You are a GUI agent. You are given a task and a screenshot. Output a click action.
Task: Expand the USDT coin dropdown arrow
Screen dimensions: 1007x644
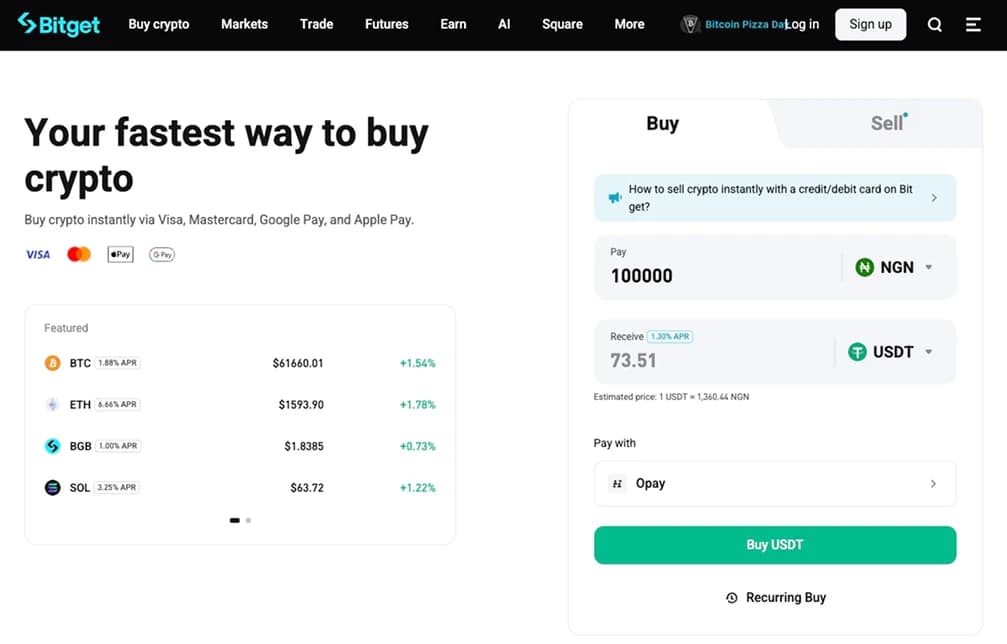[929, 352]
